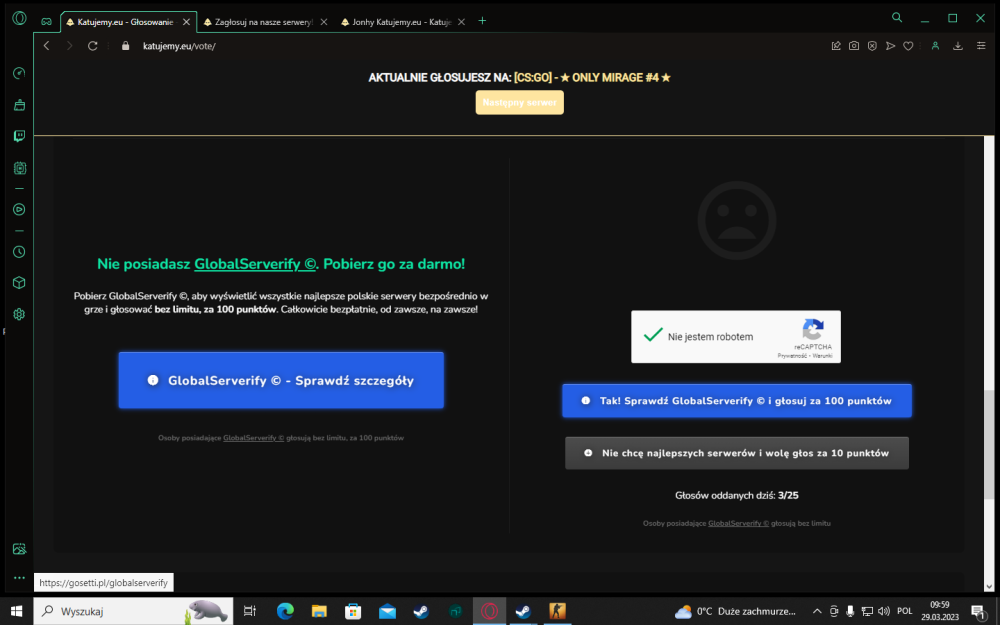Open the Player icon in sidebar

click(x=19, y=209)
